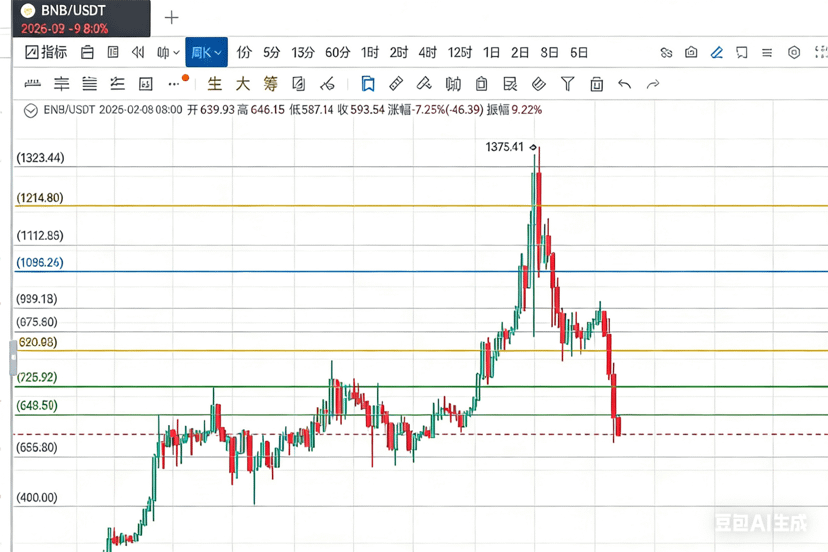The image size is (828, 552).
Task: Select the 2时 timeframe
Action: point(399,52)
